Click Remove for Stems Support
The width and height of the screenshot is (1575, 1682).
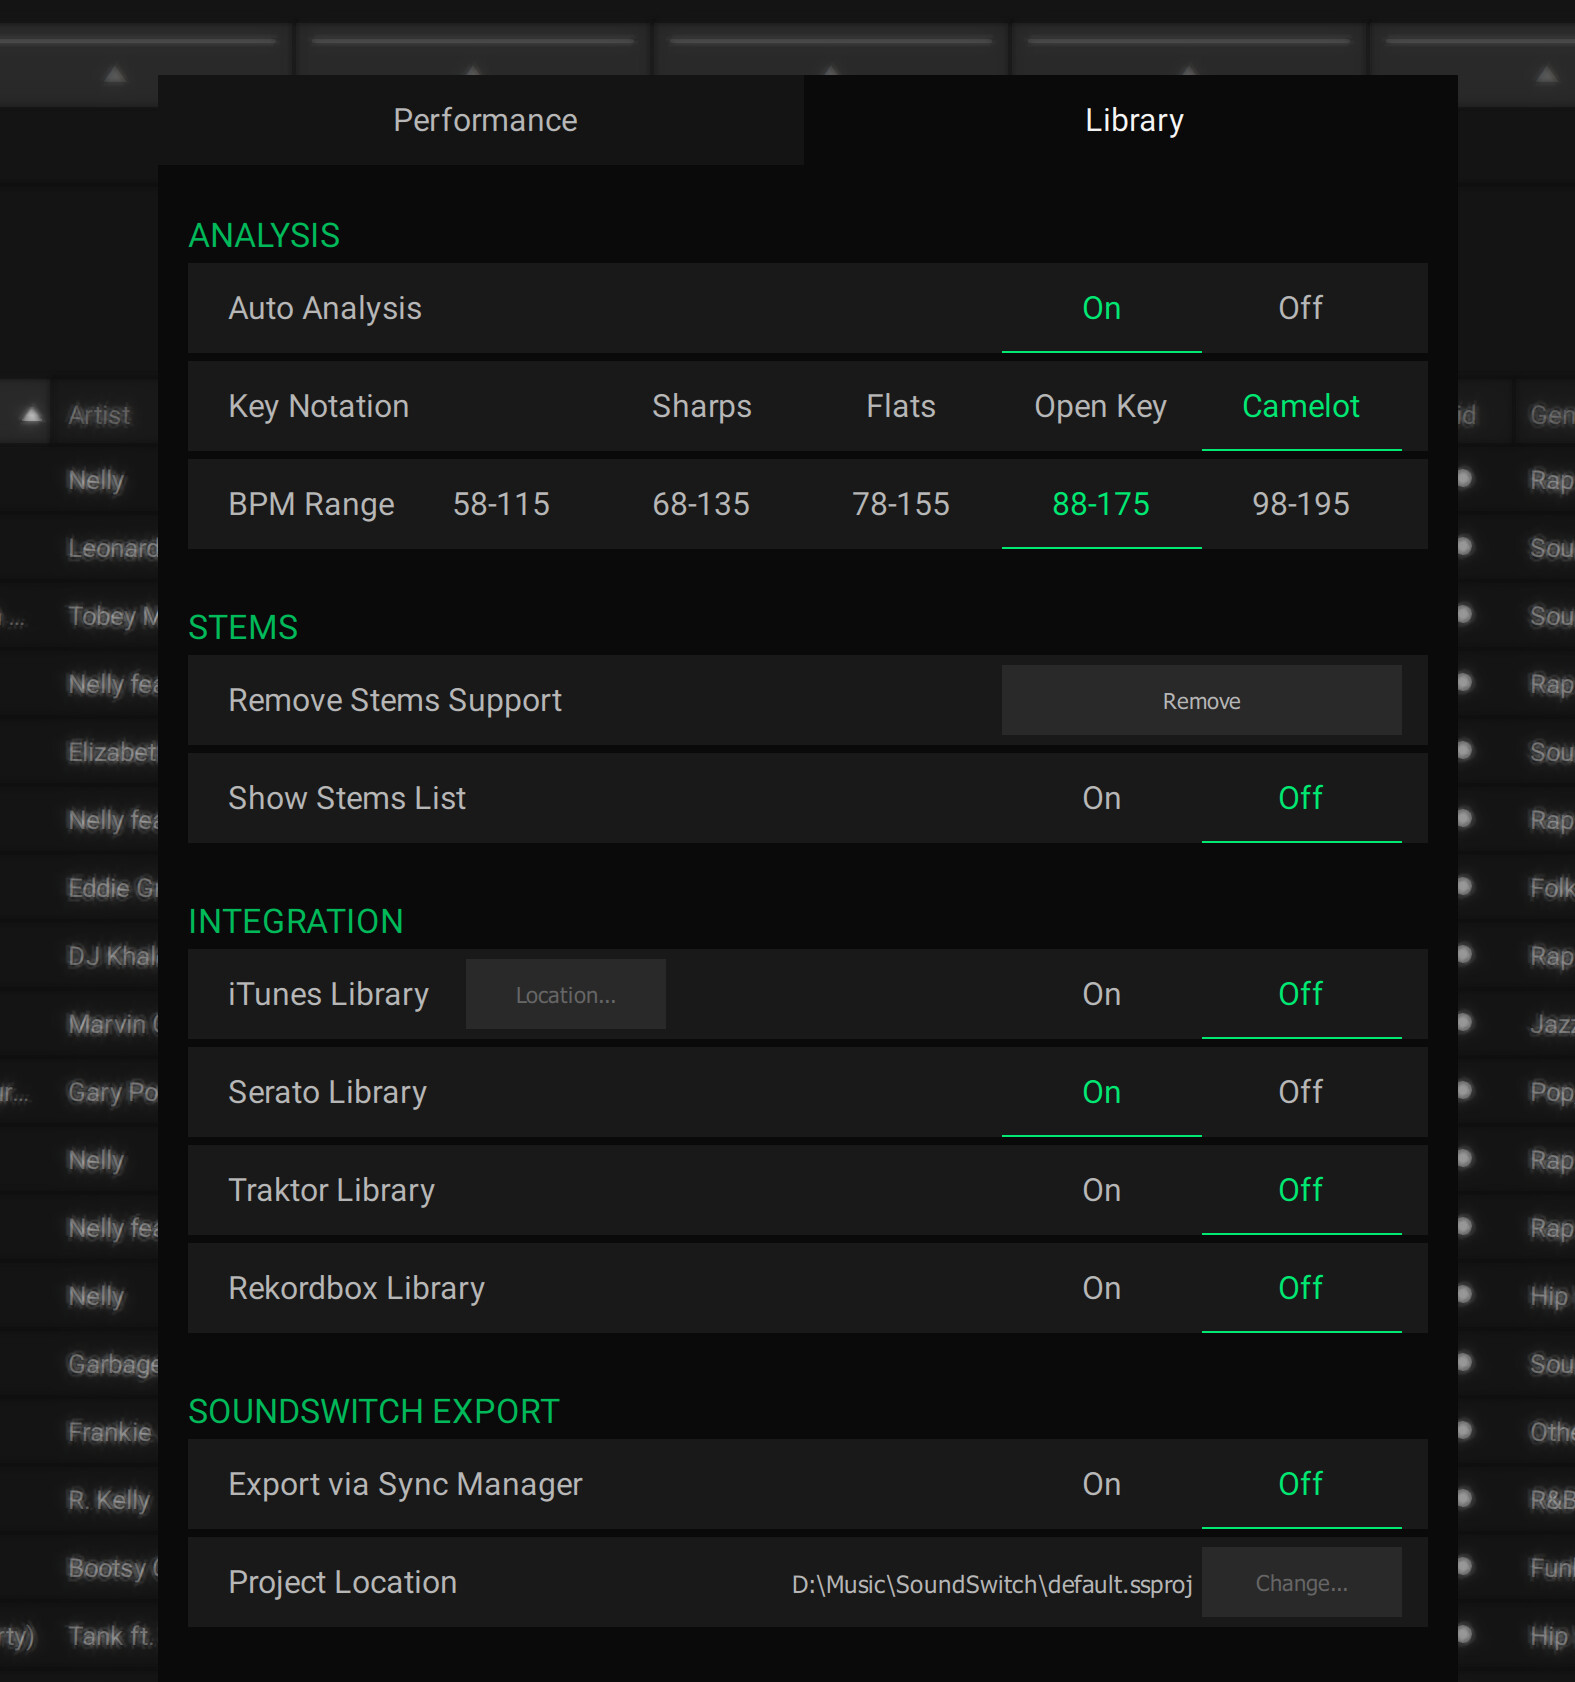pyautogui.click(x=1201, y=701)
